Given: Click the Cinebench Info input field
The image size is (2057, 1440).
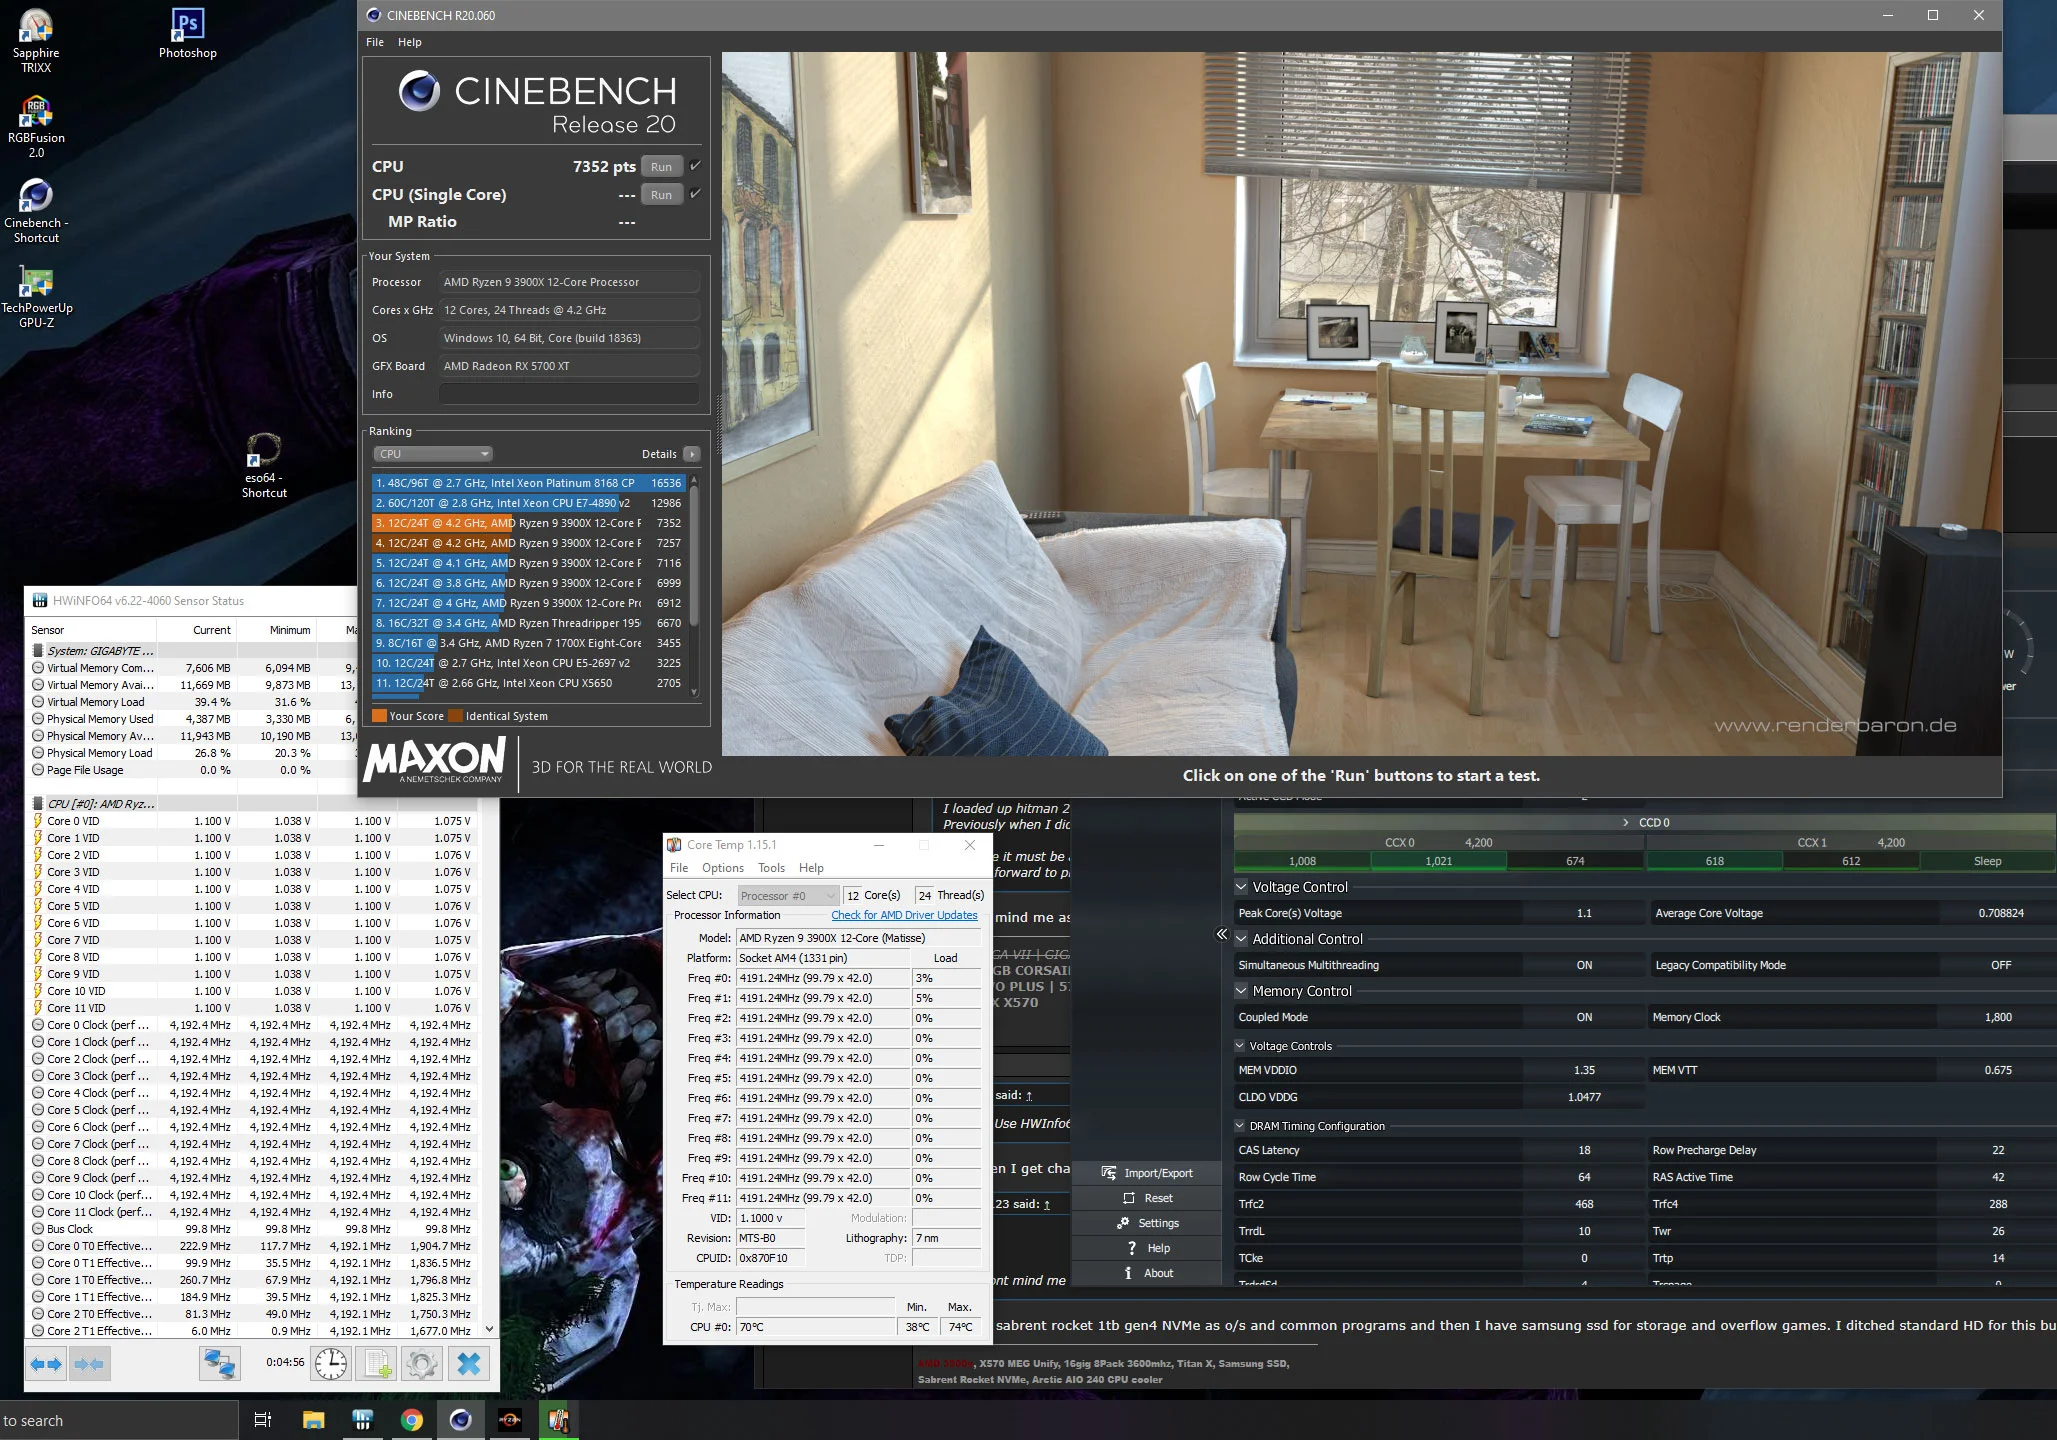Looking at the screenshot, I should click(x=569, y=394).
